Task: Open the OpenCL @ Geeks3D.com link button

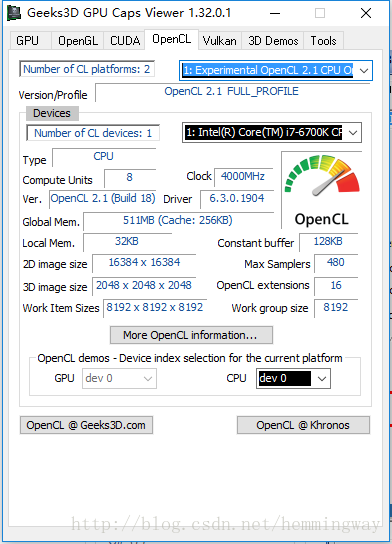Action: (x=86, y=425)
